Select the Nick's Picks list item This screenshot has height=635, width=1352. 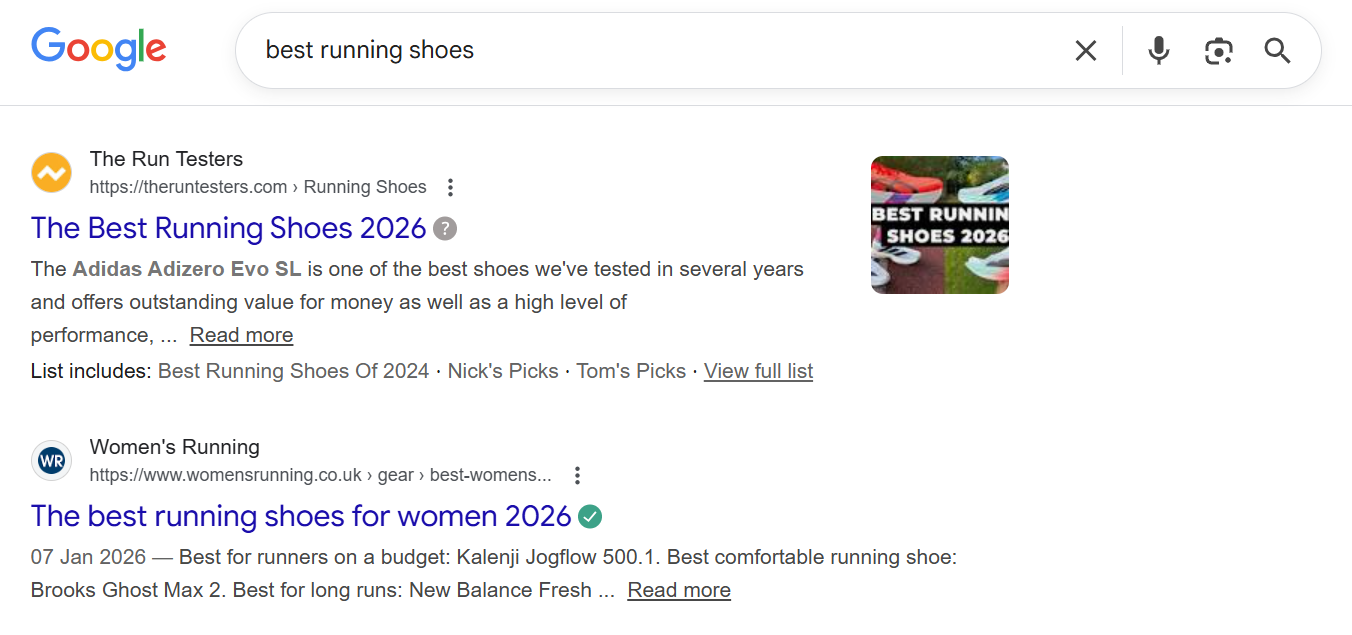pos(502,370)
